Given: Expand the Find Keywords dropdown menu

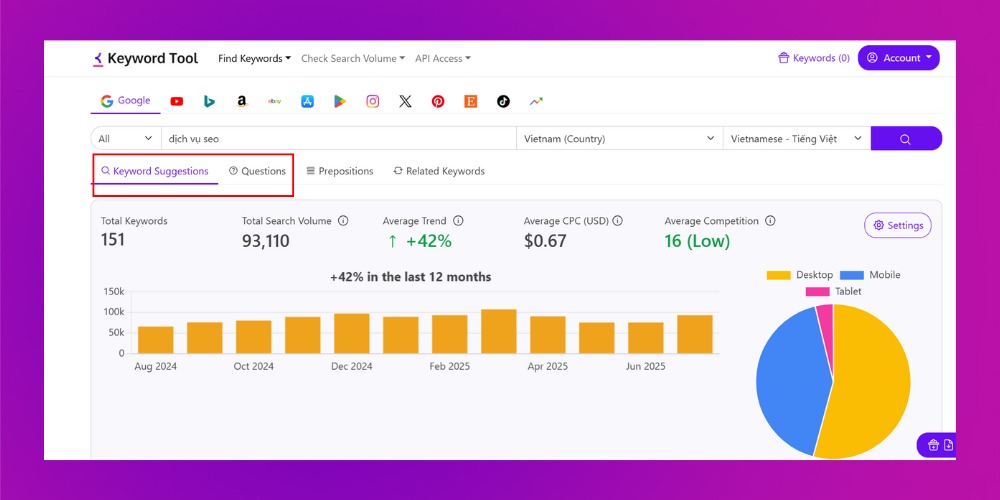Looking at the screenshot, I should coord(254,58).
